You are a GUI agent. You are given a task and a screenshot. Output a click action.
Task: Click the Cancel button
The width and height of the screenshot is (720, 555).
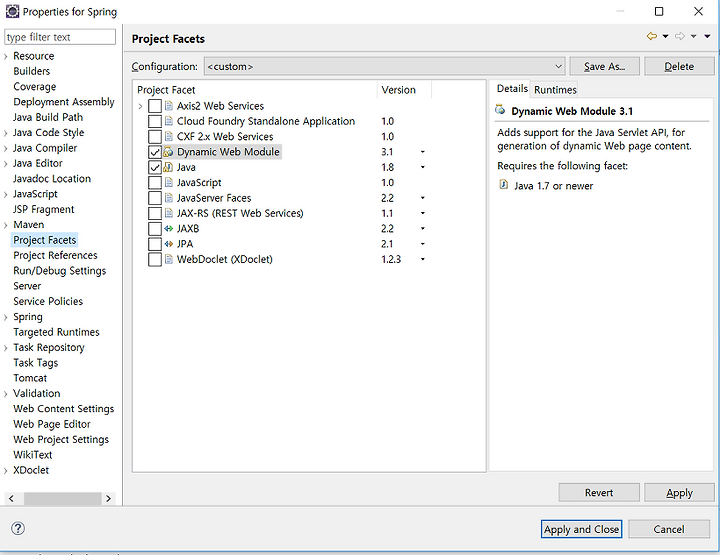click(669, 529)
